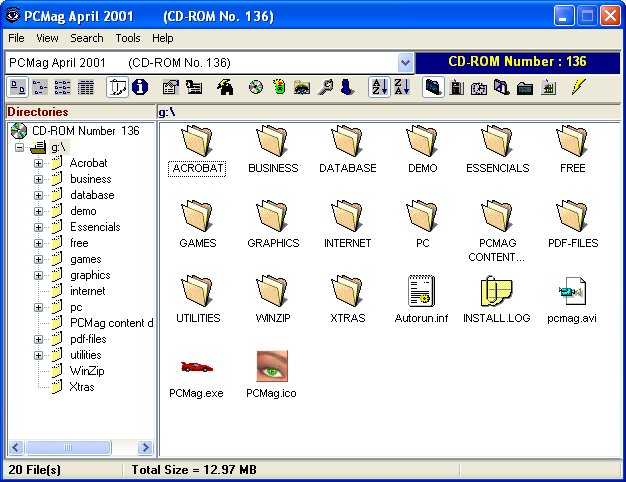626x482 pixels.
Task: Click the horizontal scrollbar thumb
Action: point(68,447)
